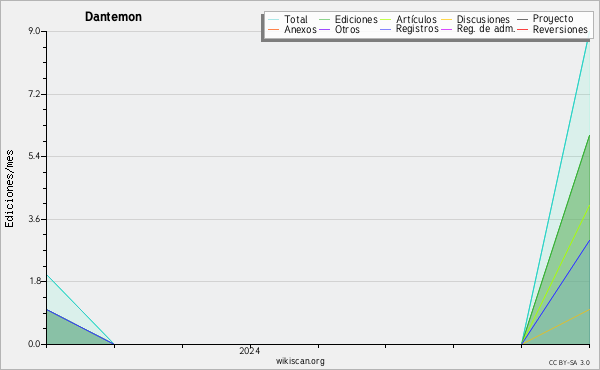Click the cyan Total line swatch in legend
Screen dimensions: 600x370
coord(274,19)
